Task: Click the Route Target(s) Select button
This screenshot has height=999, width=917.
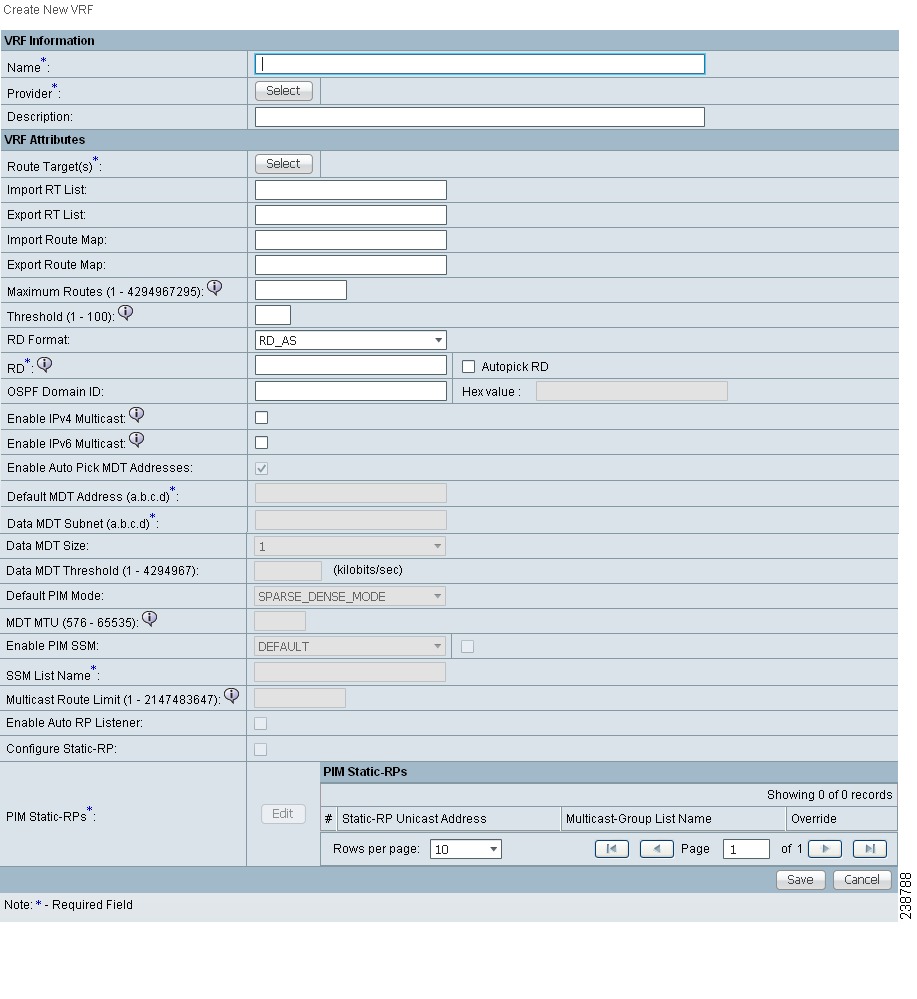Action: click(x=284, y=164)
